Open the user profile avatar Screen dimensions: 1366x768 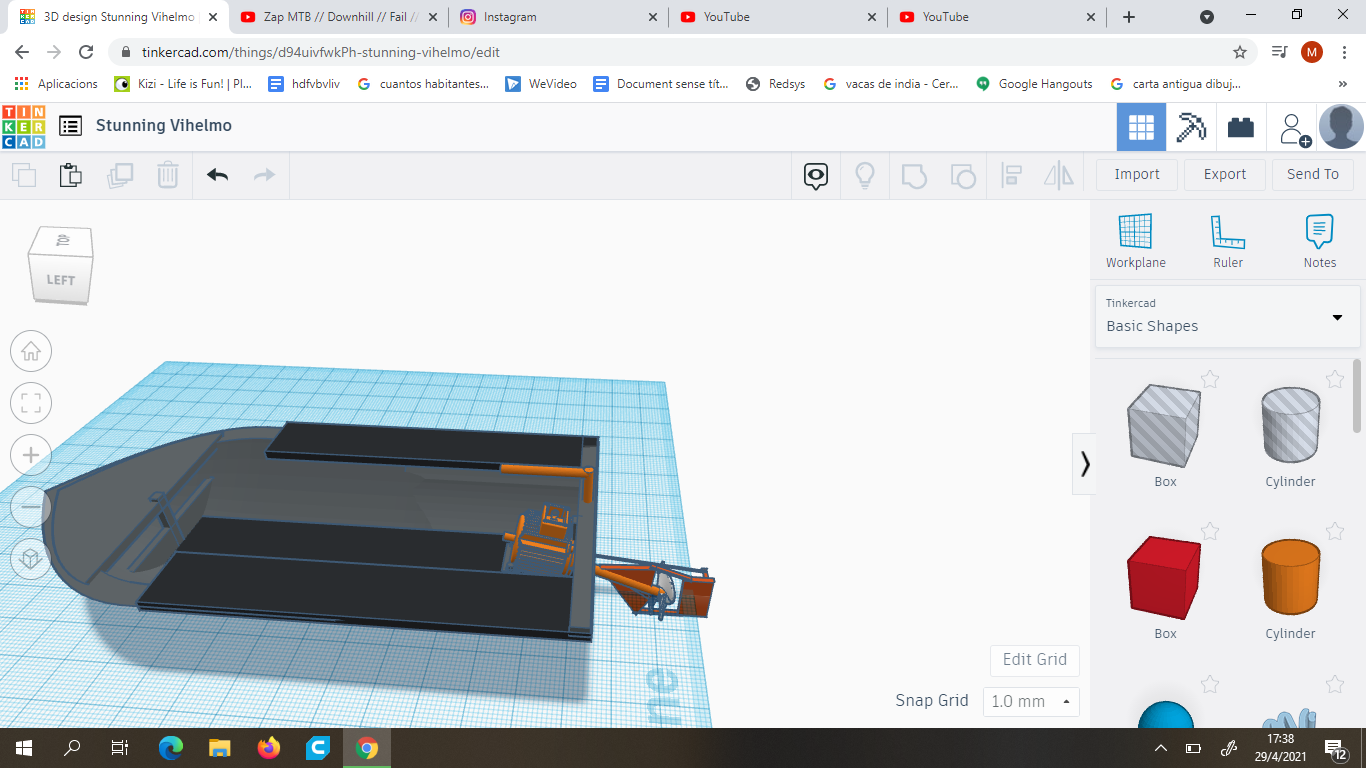tap(1341, 127)
